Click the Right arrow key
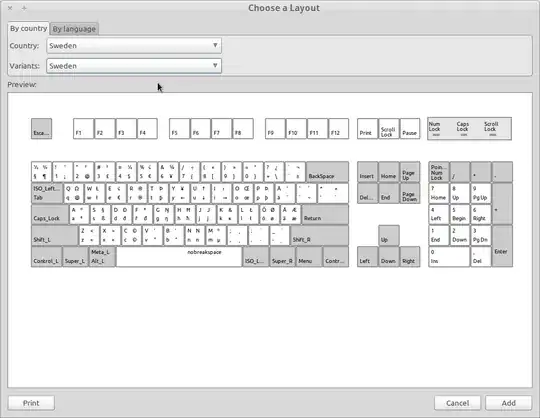This screenshot has height=418, width=540. click(x=410, y=257)
